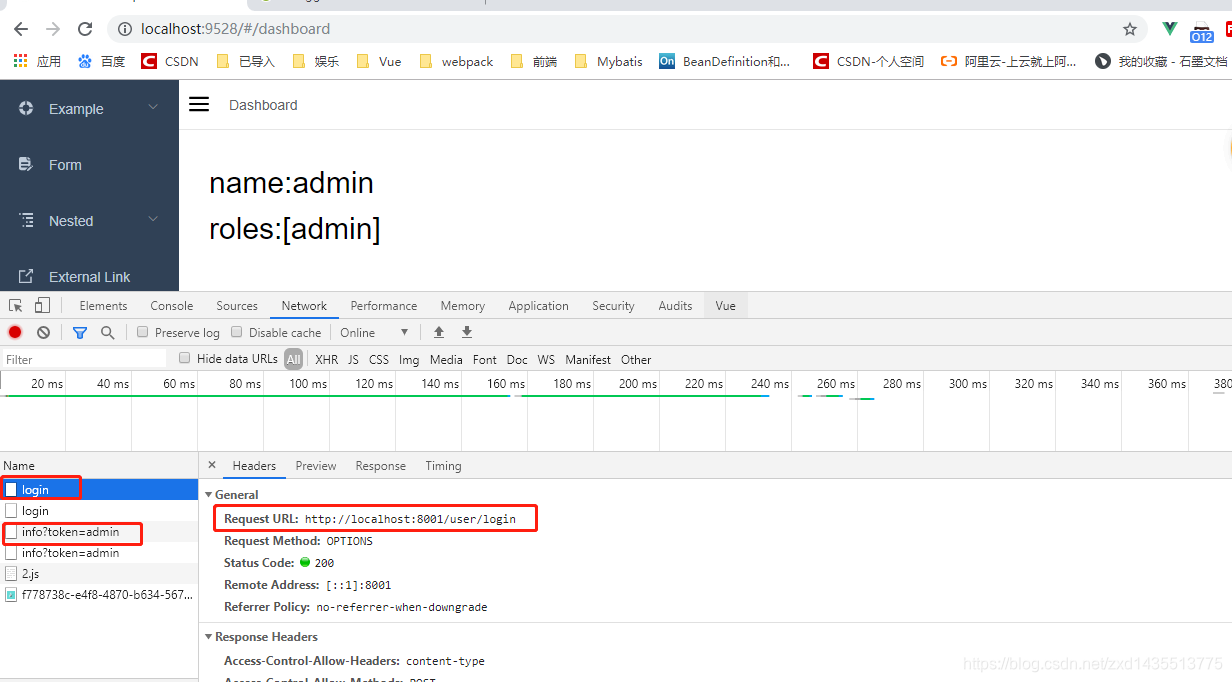Activate the inspect element picker icon
This screenshot has height=682, width=1232.
tap(16, 305)
